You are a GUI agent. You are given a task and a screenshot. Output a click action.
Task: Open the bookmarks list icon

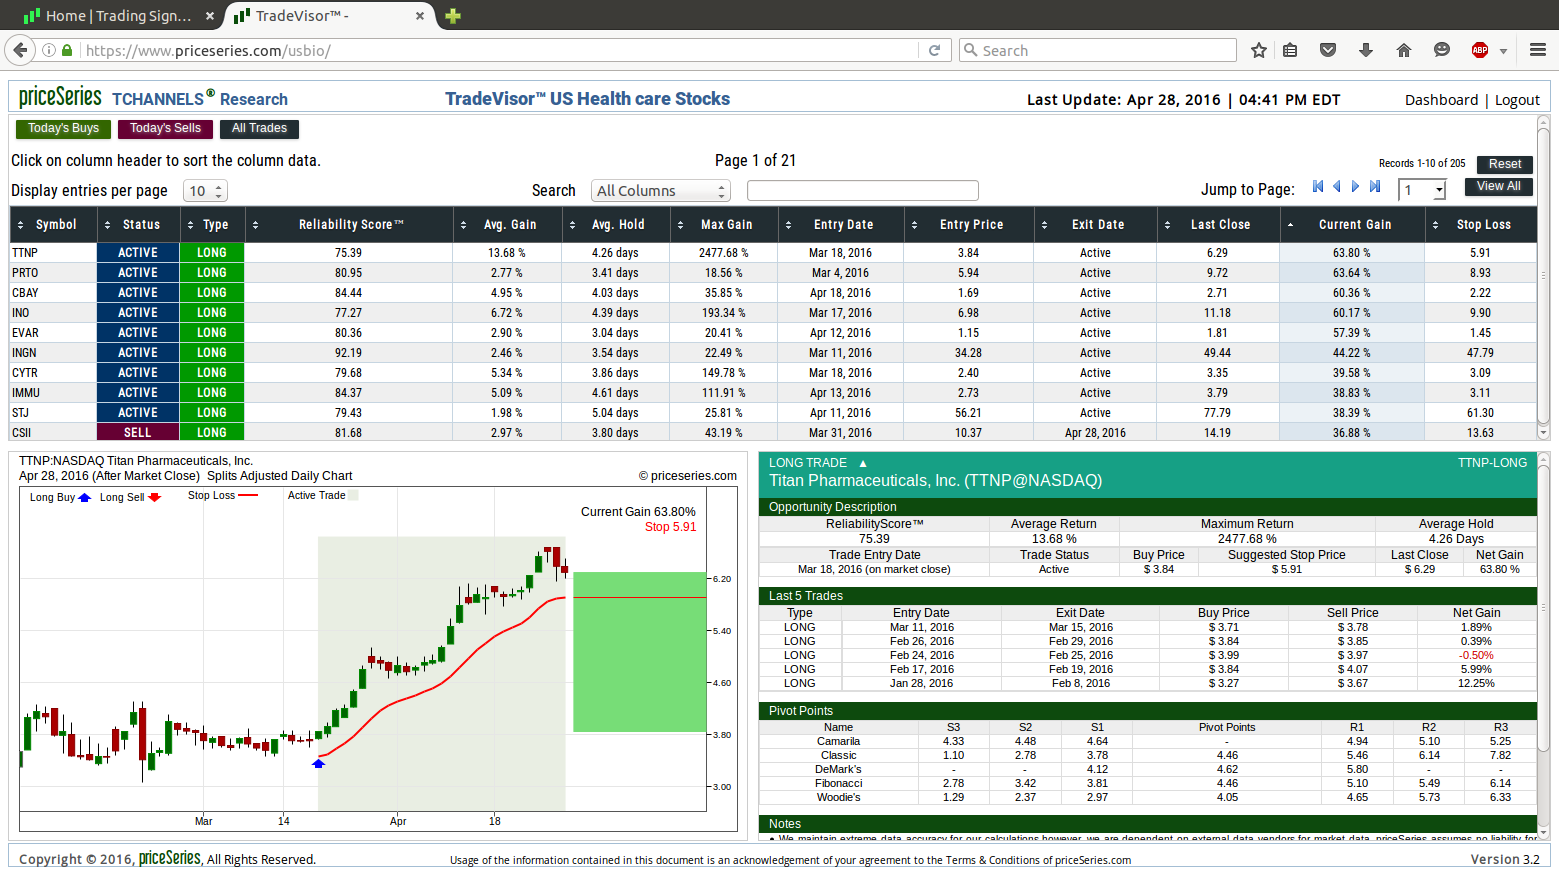1291,50
